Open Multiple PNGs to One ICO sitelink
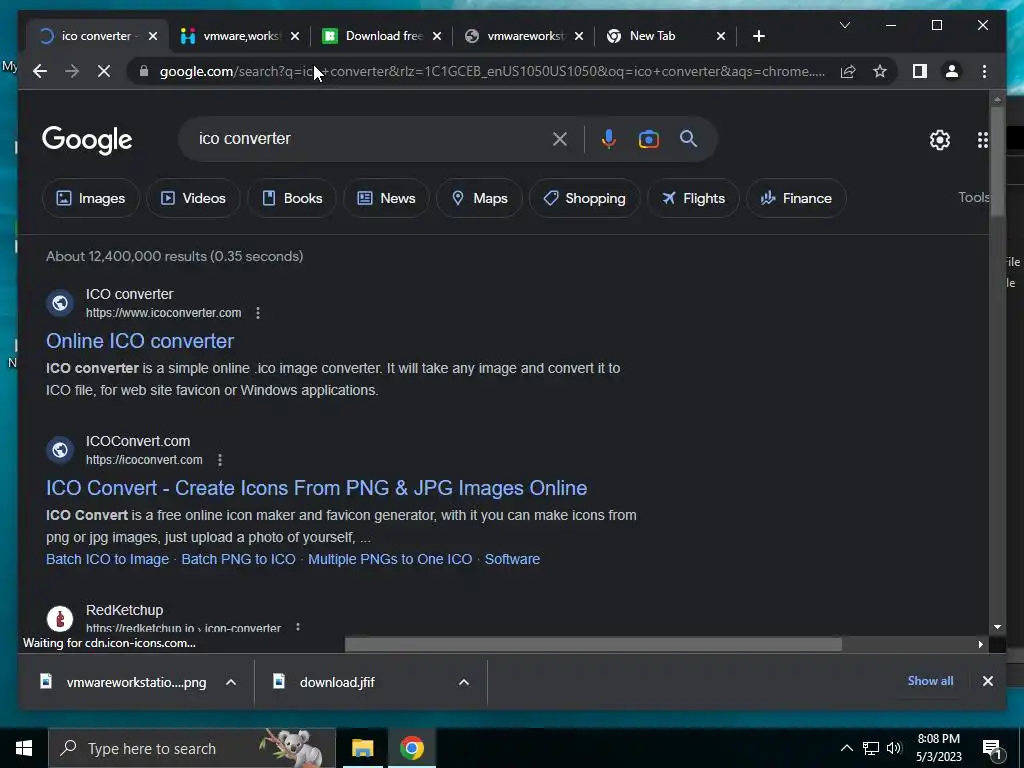Screen dimensions: 1024x768 [390, 559]
